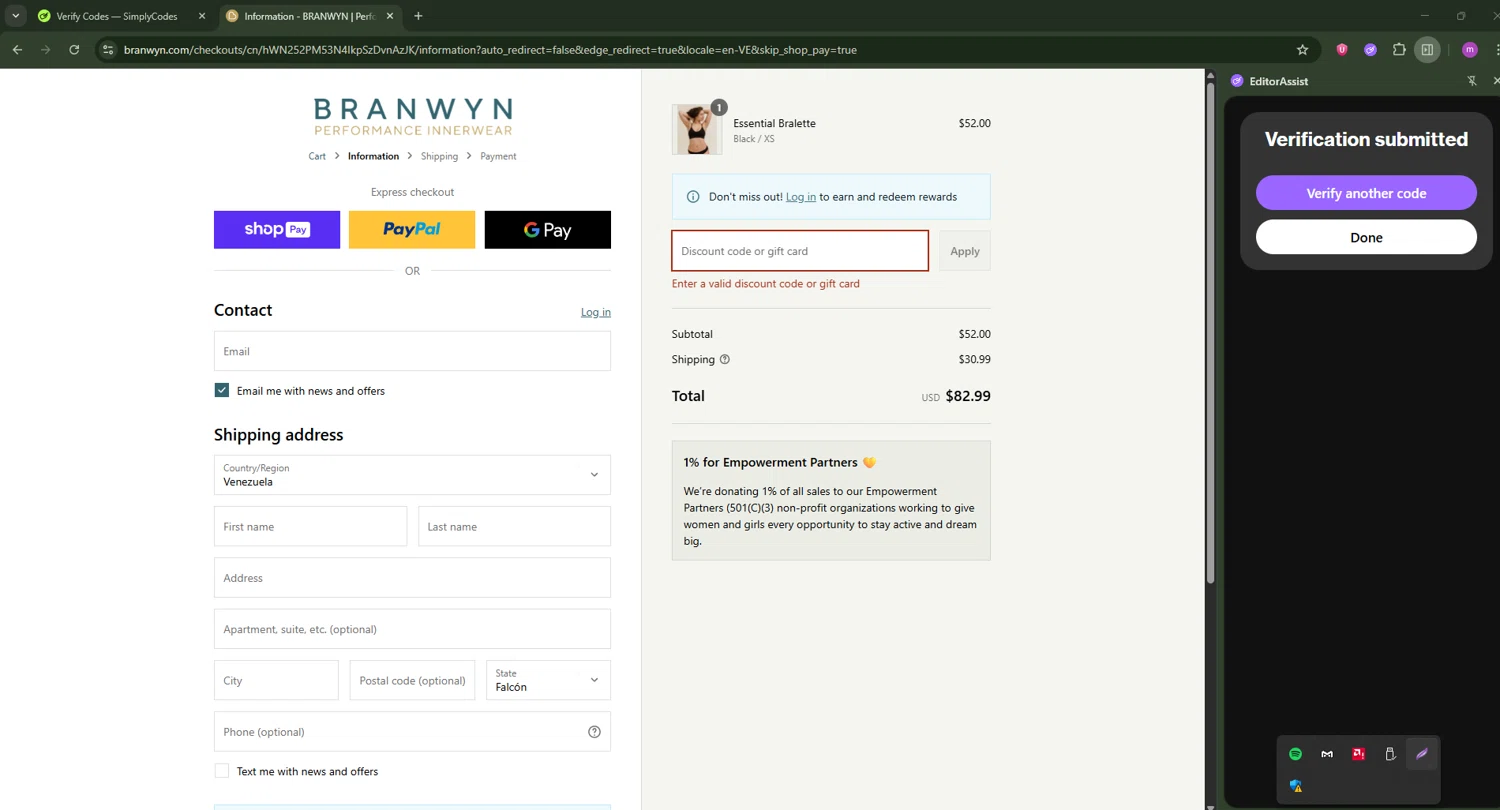Uncheck Email me with news and offers
The height and width of the screenshot is (810, 1500).
(222, 390)
